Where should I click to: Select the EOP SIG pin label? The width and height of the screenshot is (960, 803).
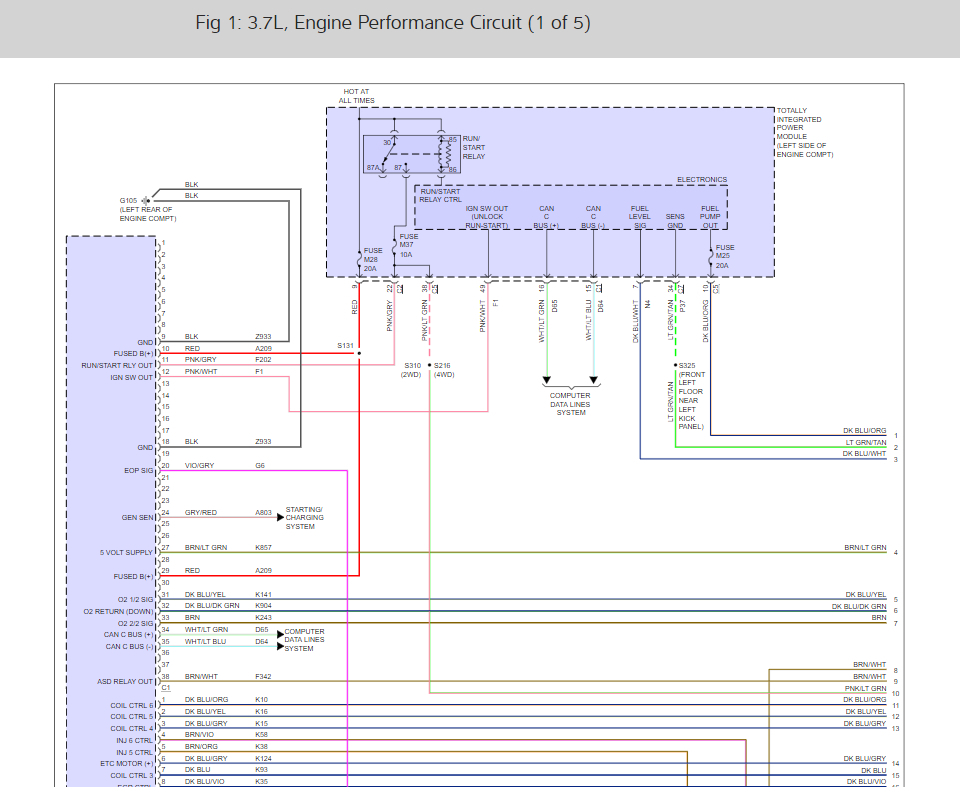[138, 467]
